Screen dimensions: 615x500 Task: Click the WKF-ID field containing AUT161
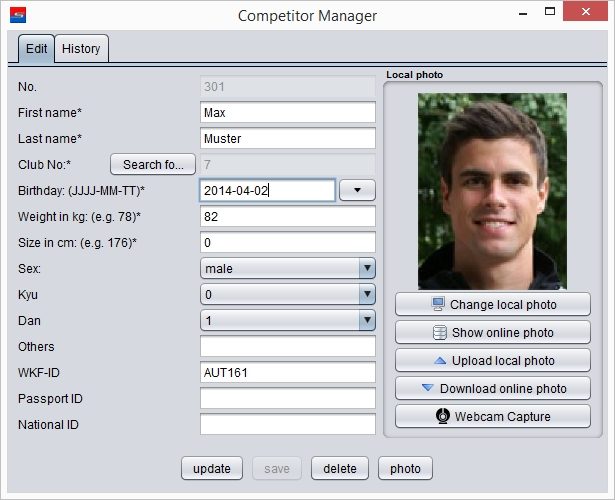tap(287, 372)
